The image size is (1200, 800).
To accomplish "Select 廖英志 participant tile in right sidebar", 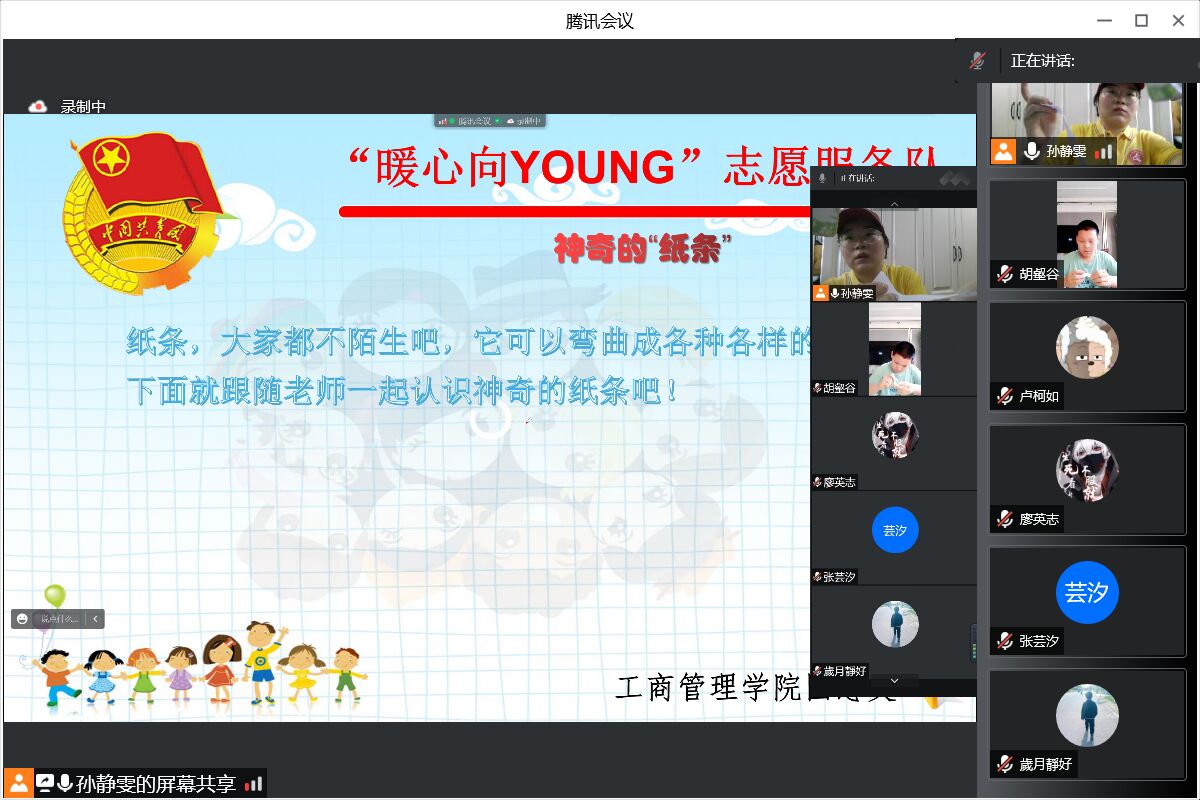I will pos(1087,479).
